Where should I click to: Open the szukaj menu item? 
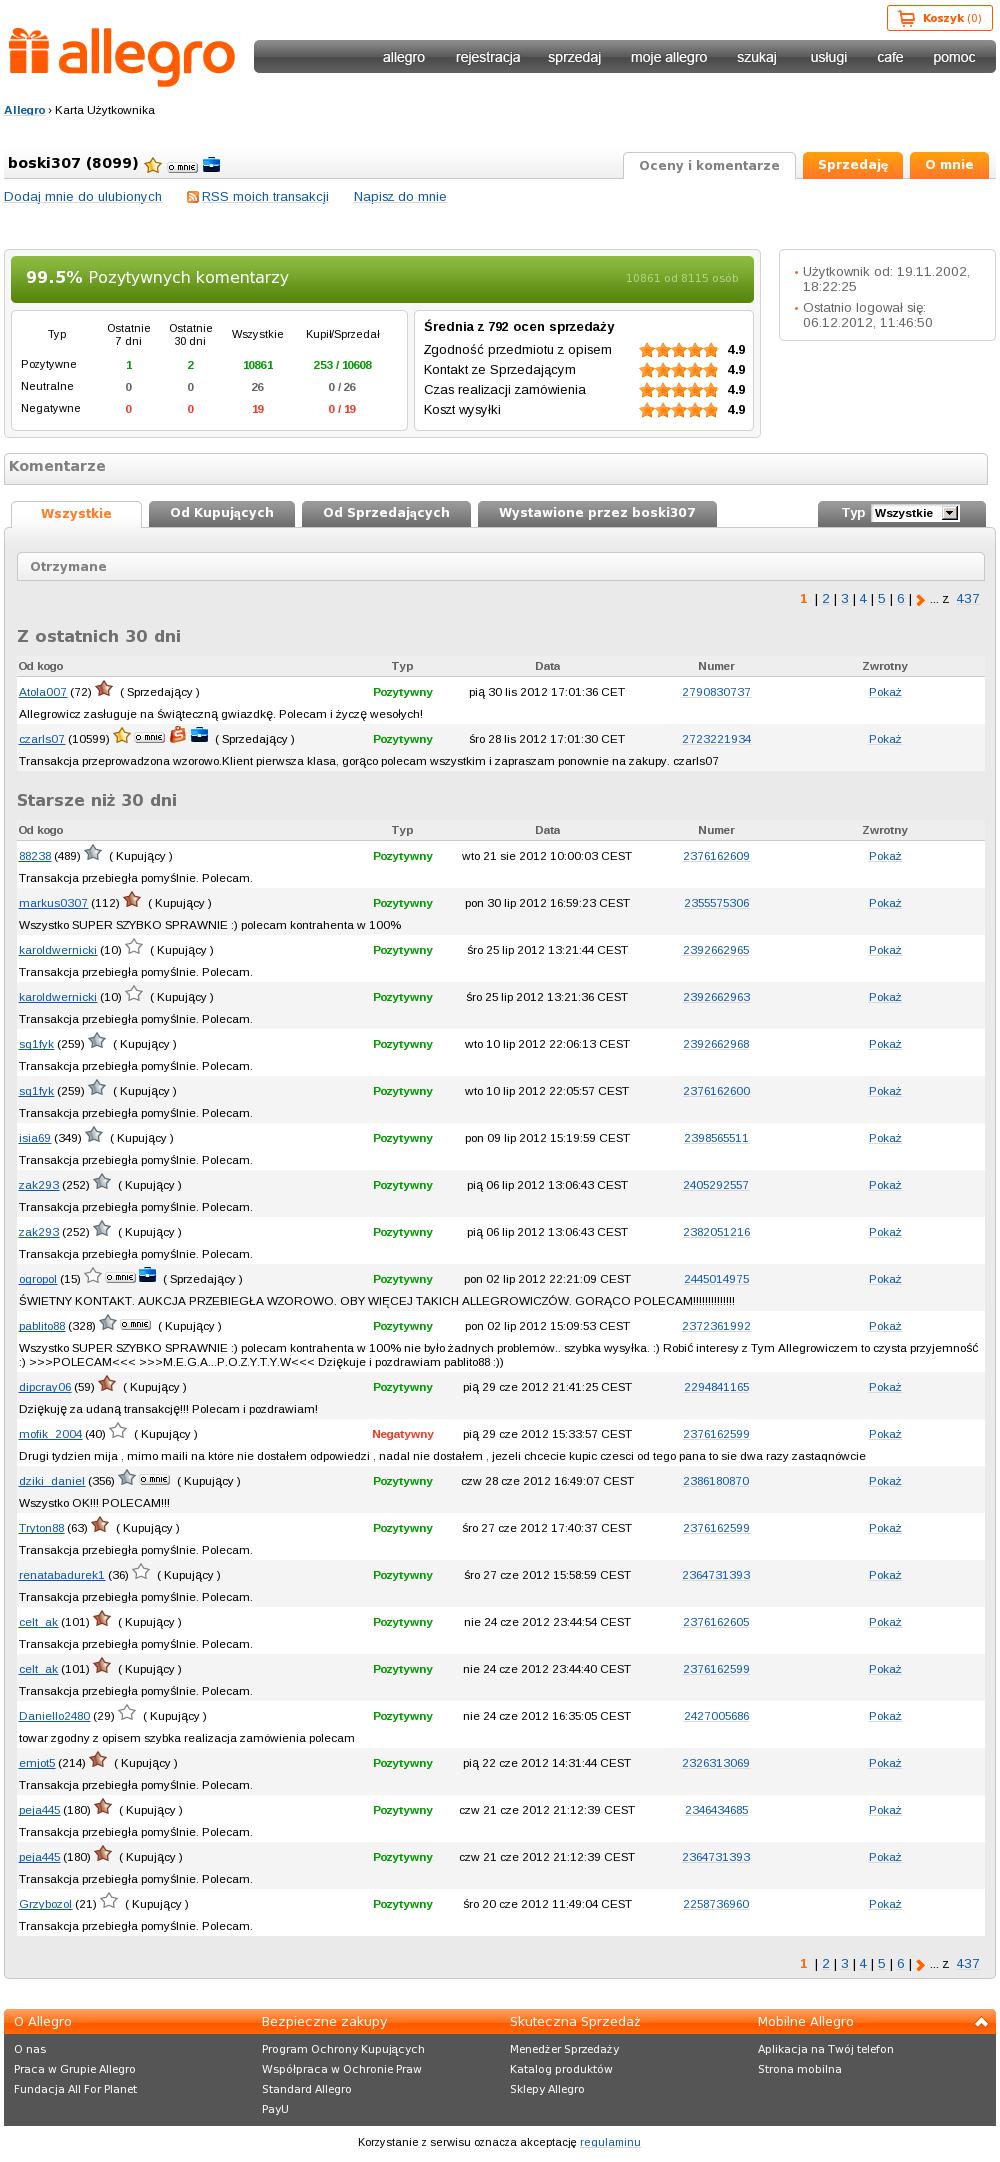tap(757, 57)
